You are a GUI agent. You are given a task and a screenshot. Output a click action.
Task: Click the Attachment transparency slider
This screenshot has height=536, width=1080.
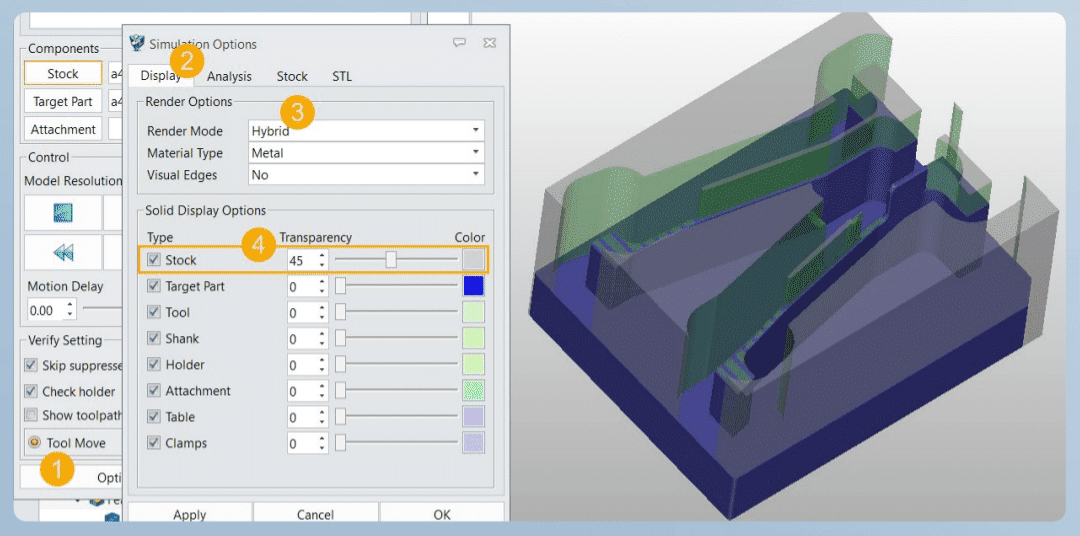coord(396,391)
